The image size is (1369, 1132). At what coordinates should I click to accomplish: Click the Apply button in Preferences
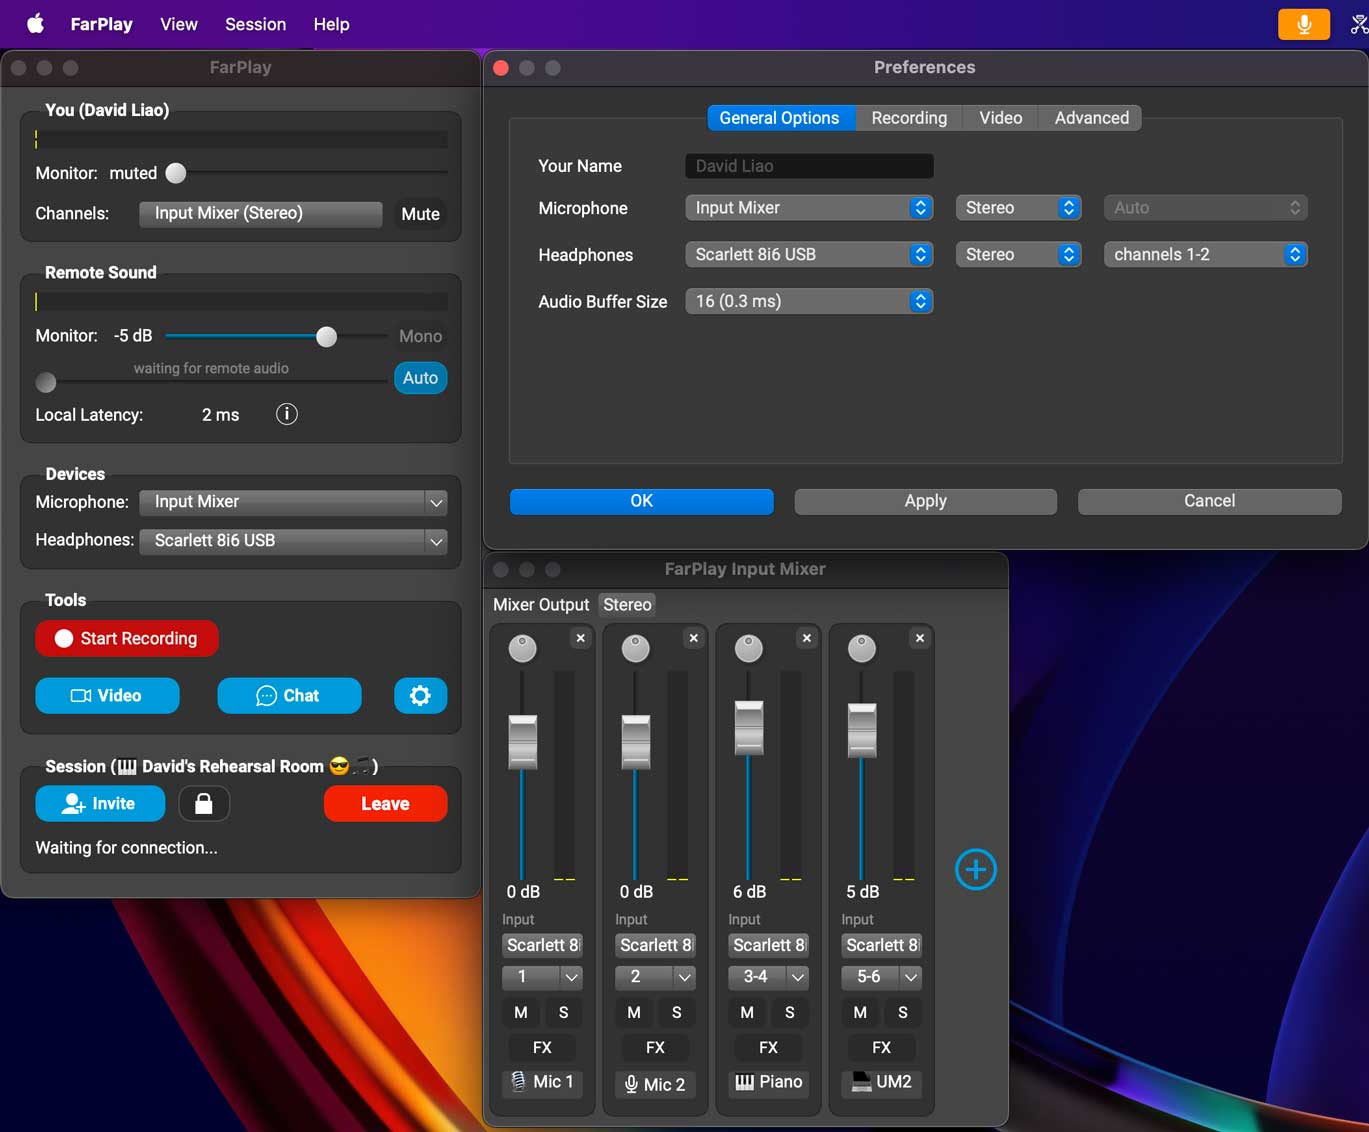point(925,501)
